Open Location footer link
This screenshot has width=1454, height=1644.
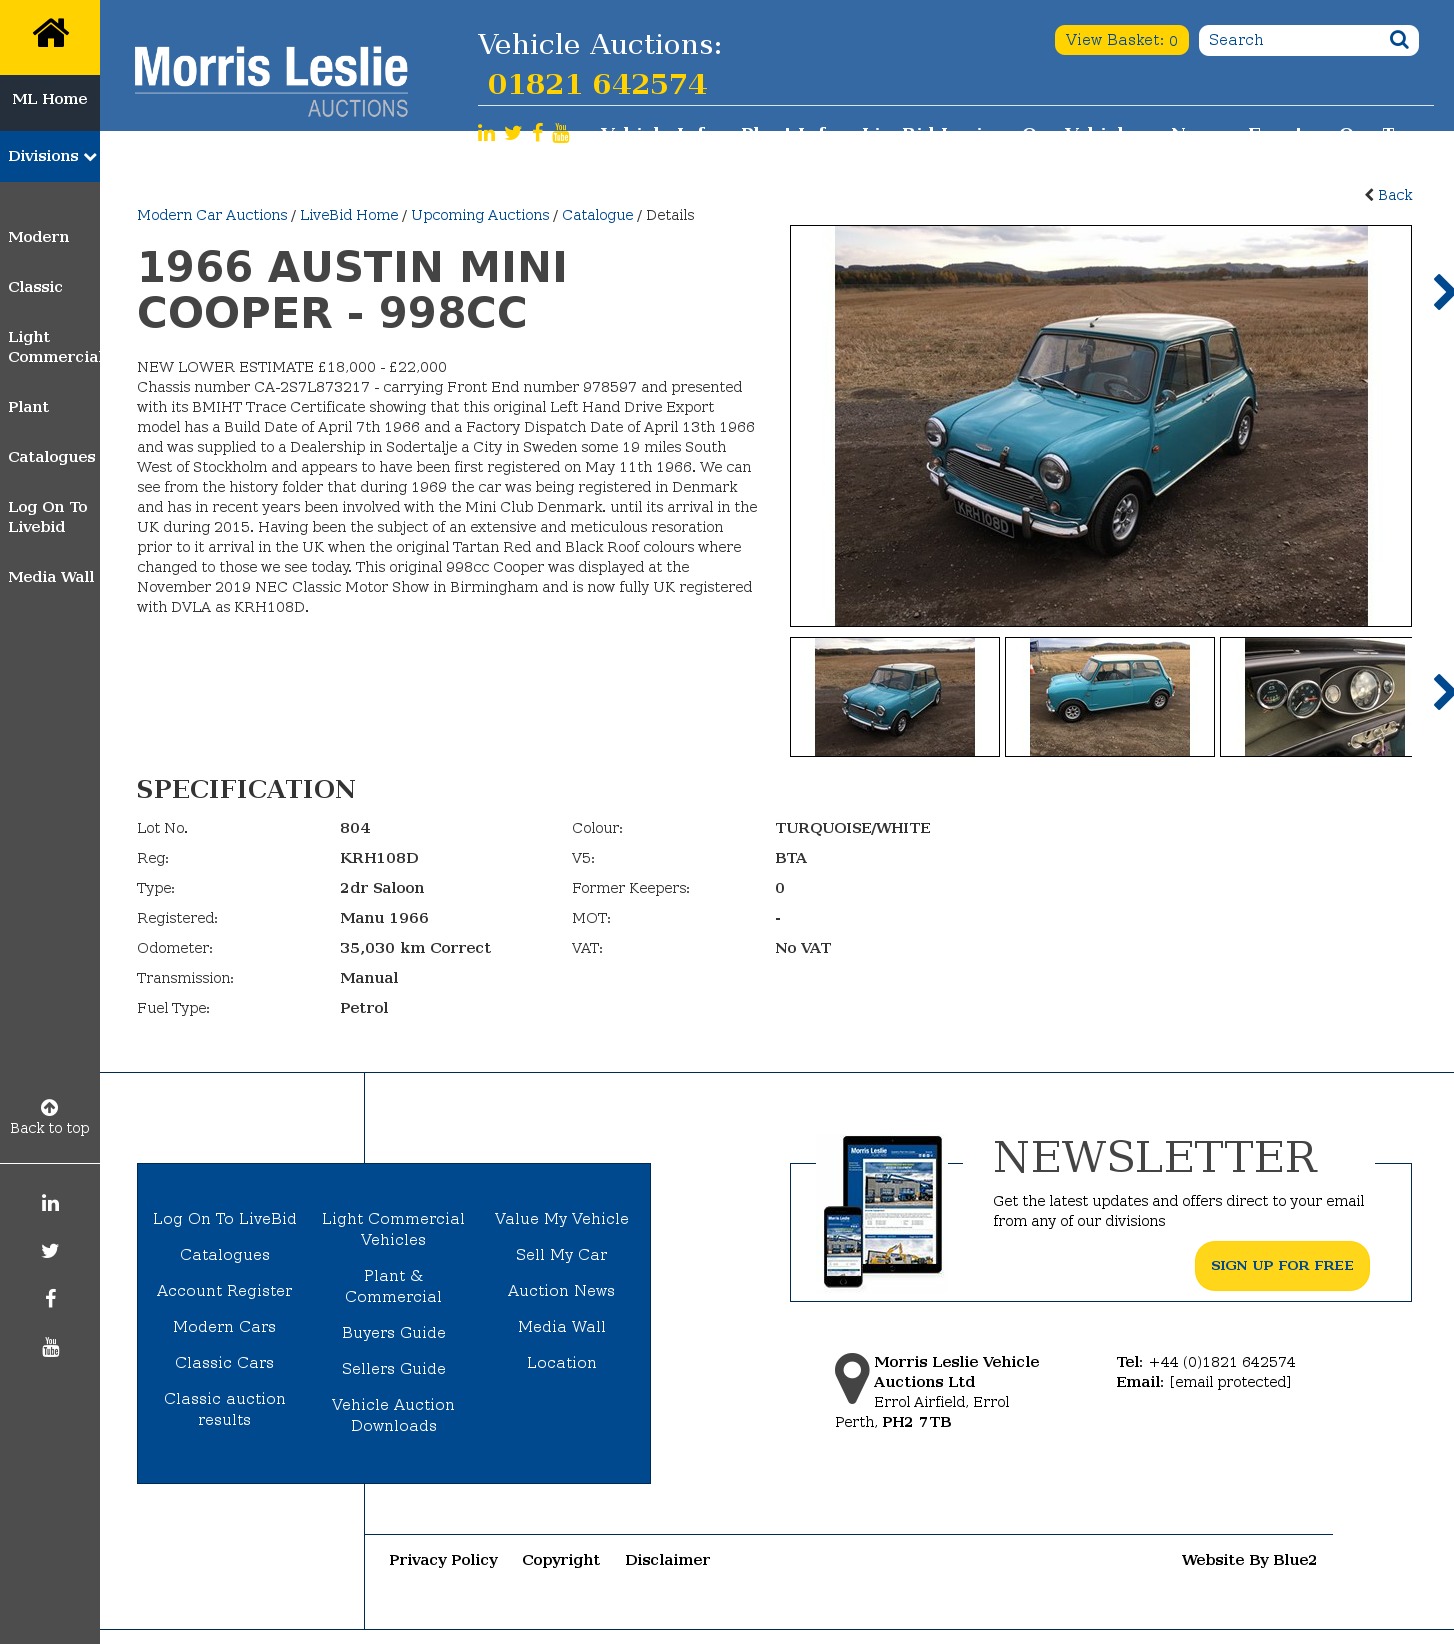[x=562, y=1363]
